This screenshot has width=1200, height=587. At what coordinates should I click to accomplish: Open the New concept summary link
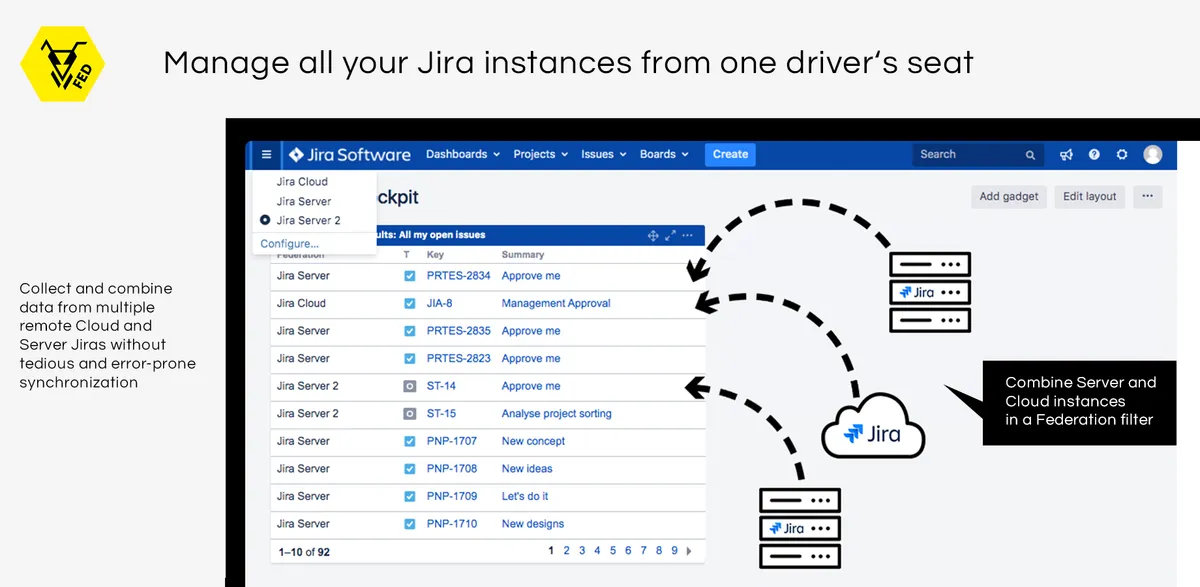534,441
